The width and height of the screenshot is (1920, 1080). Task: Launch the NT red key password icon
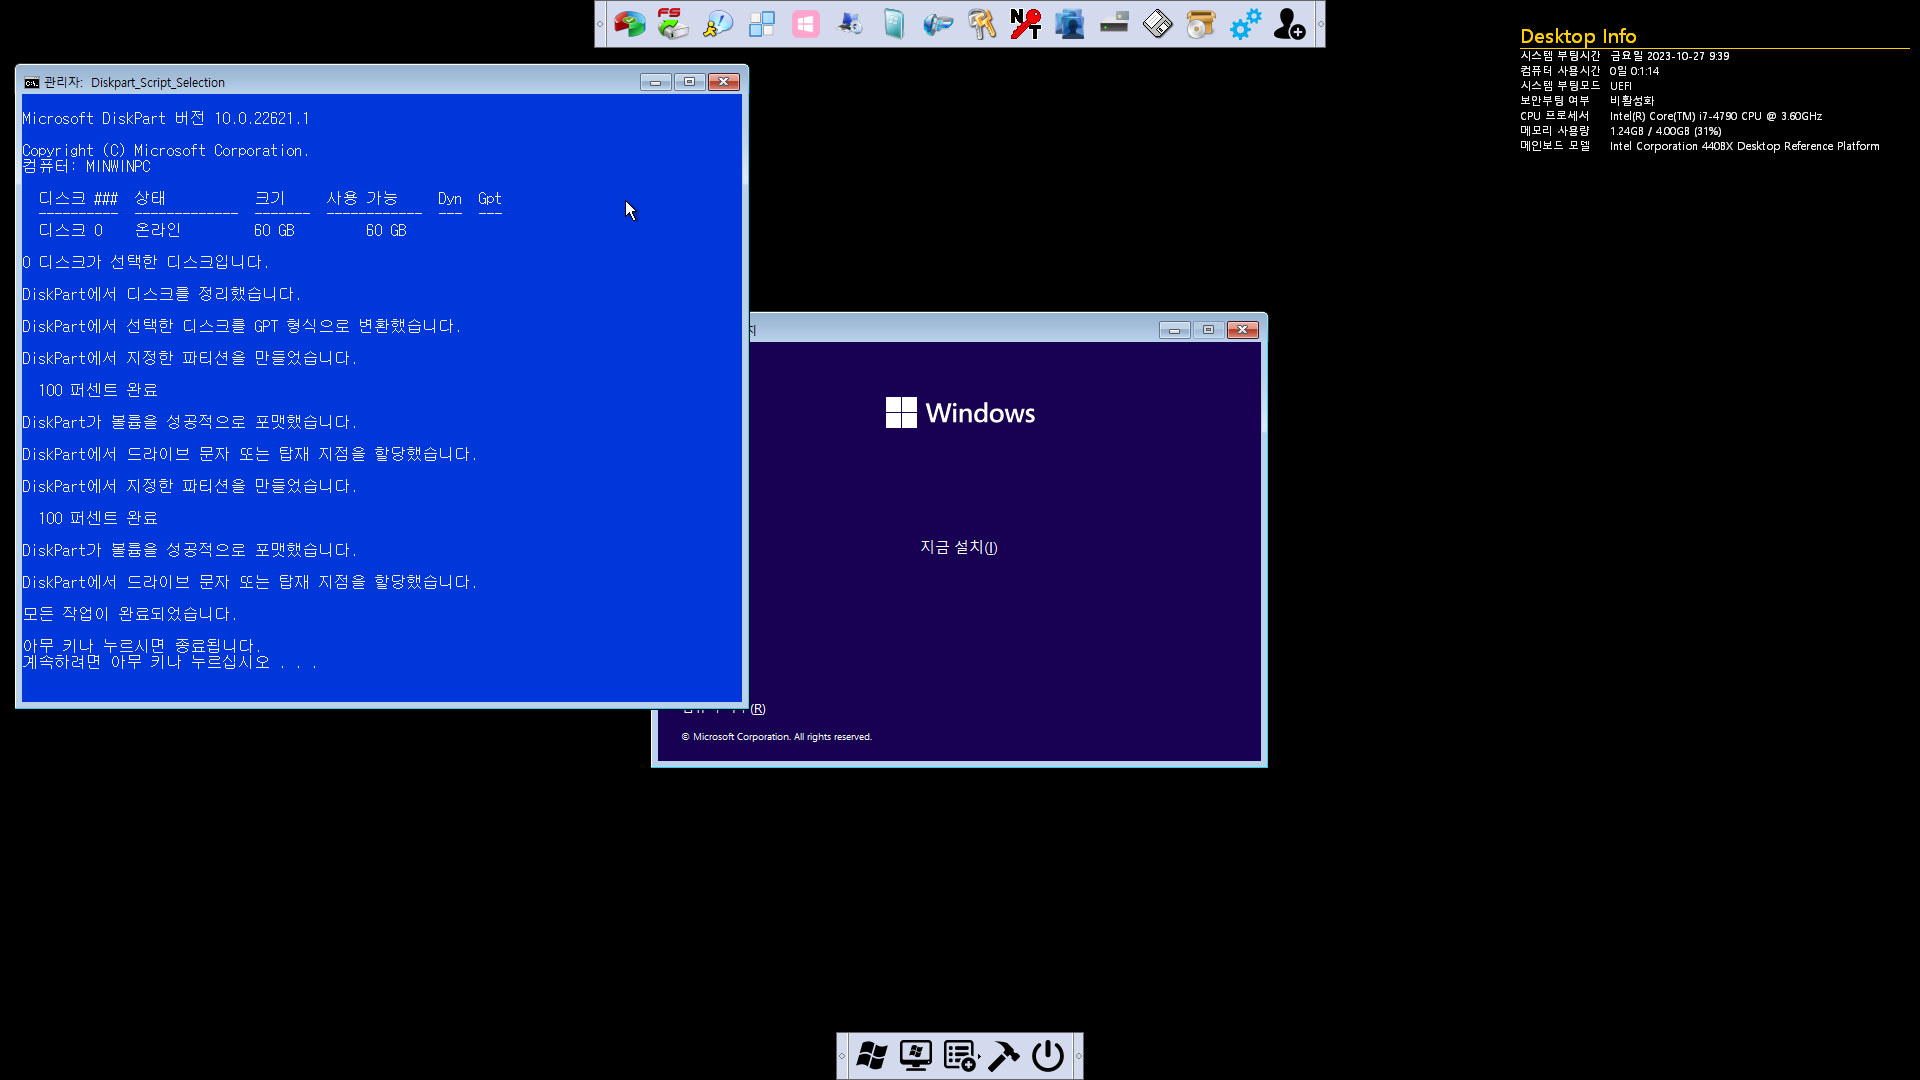click(x=1026, y=24)
